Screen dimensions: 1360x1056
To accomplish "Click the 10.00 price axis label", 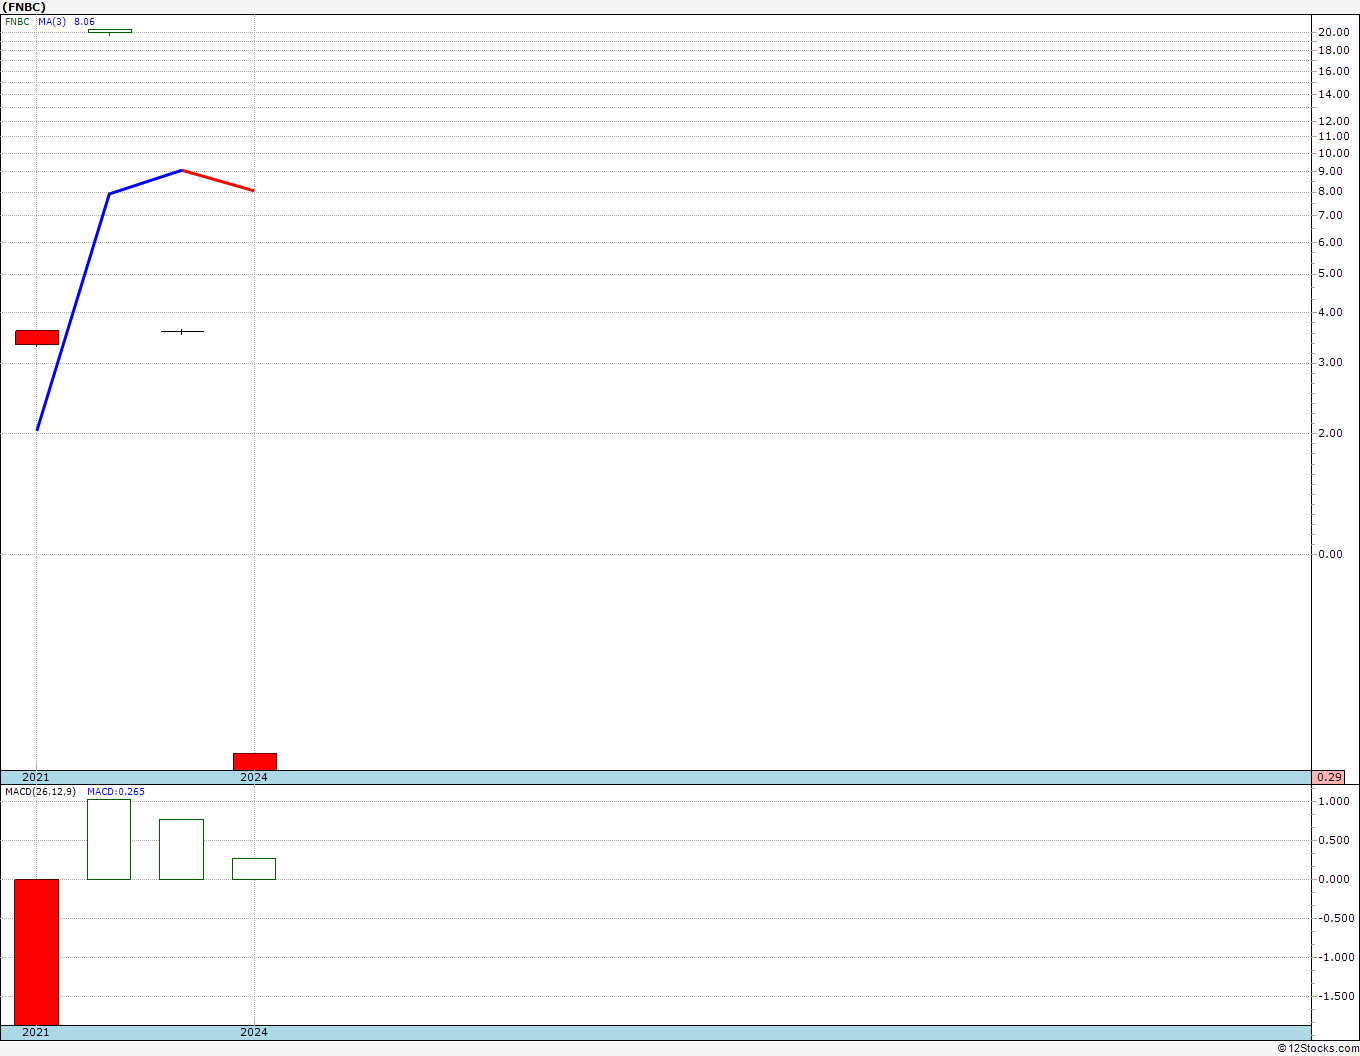I will point(1333,153).
